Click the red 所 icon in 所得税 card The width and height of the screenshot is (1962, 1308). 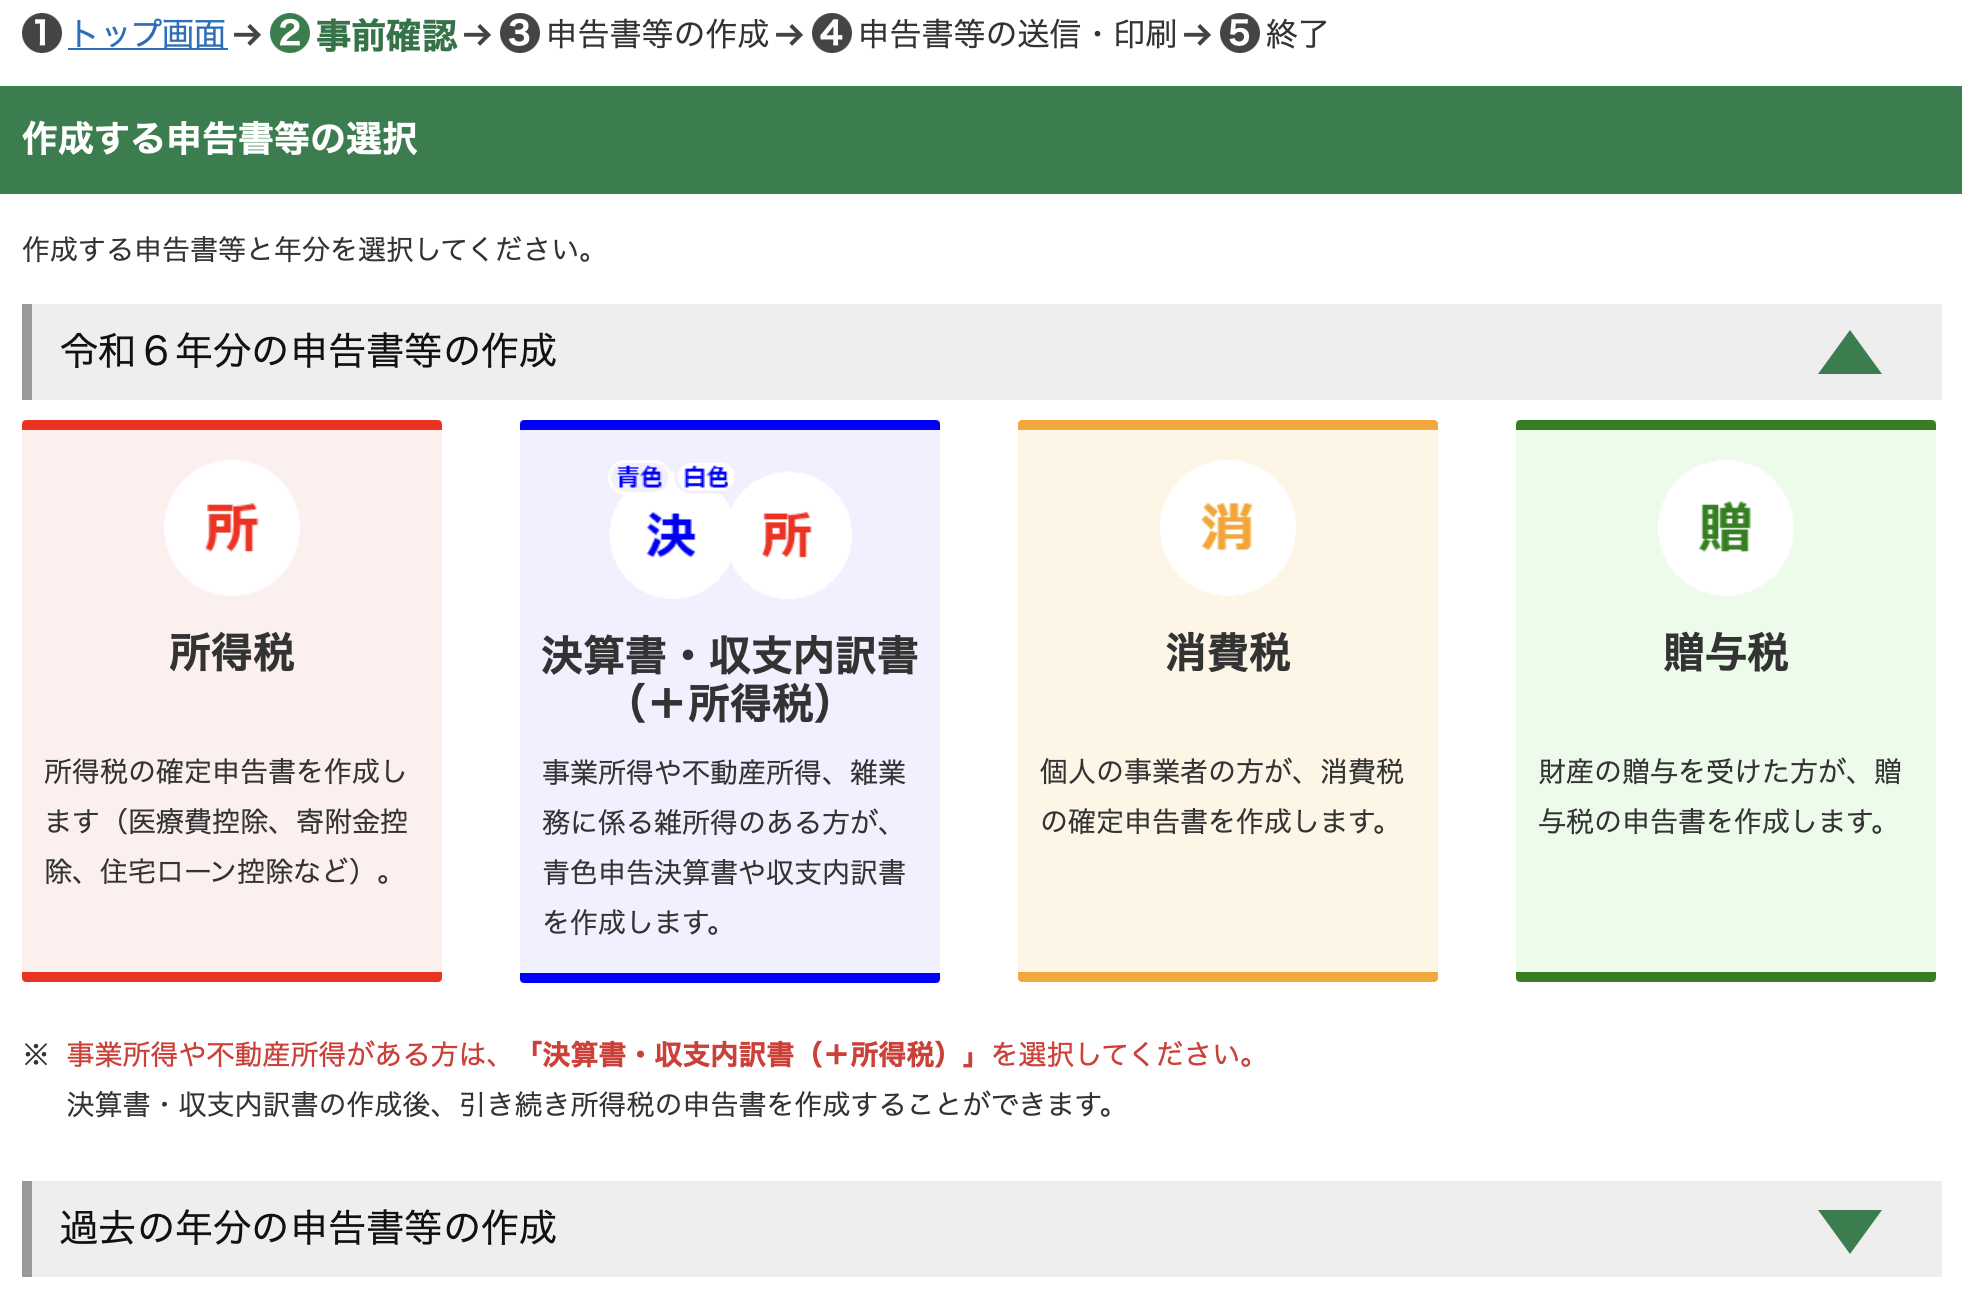(232, 528)
